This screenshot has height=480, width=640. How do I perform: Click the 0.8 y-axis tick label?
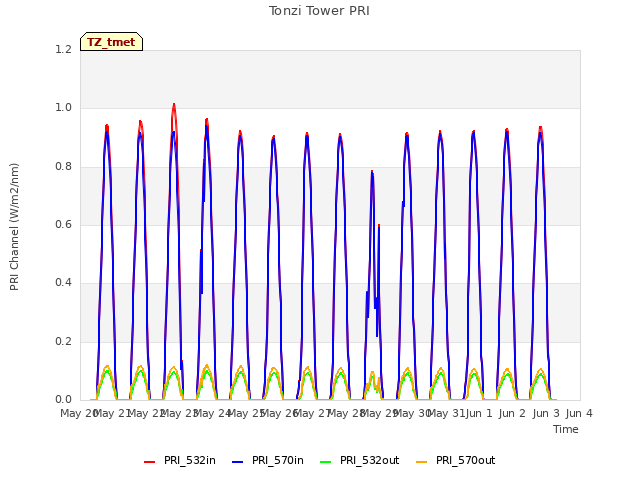(x=63, y=167)
